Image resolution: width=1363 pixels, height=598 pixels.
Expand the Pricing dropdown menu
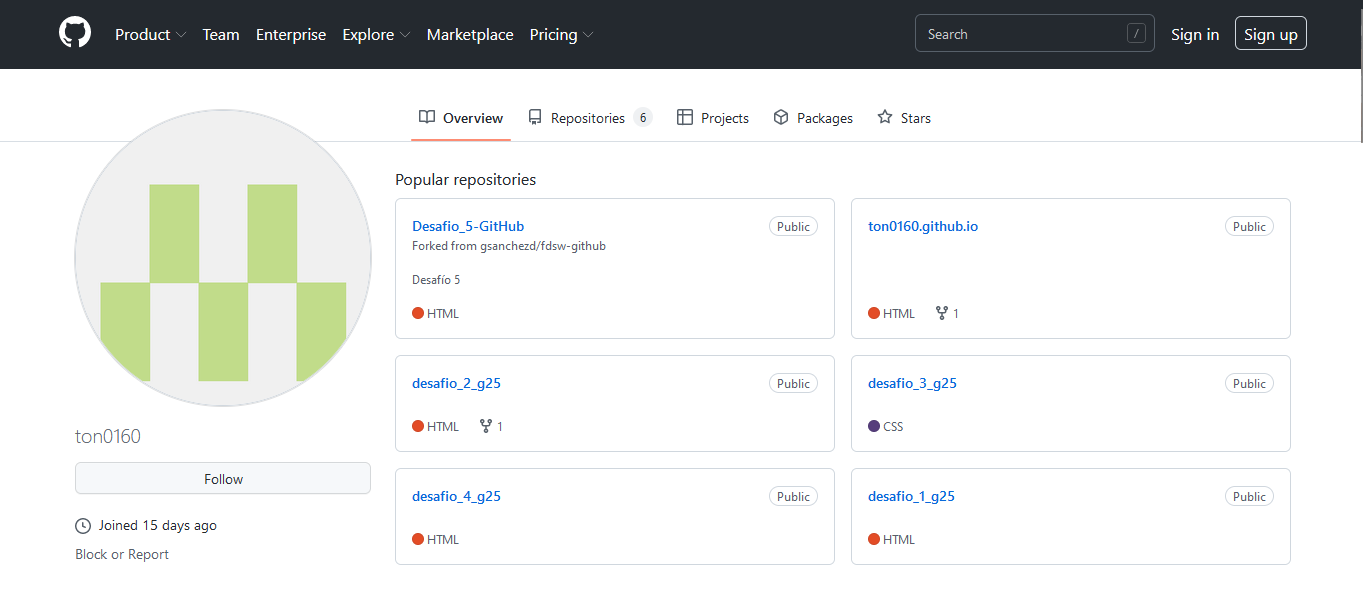[x=561, y=34]
